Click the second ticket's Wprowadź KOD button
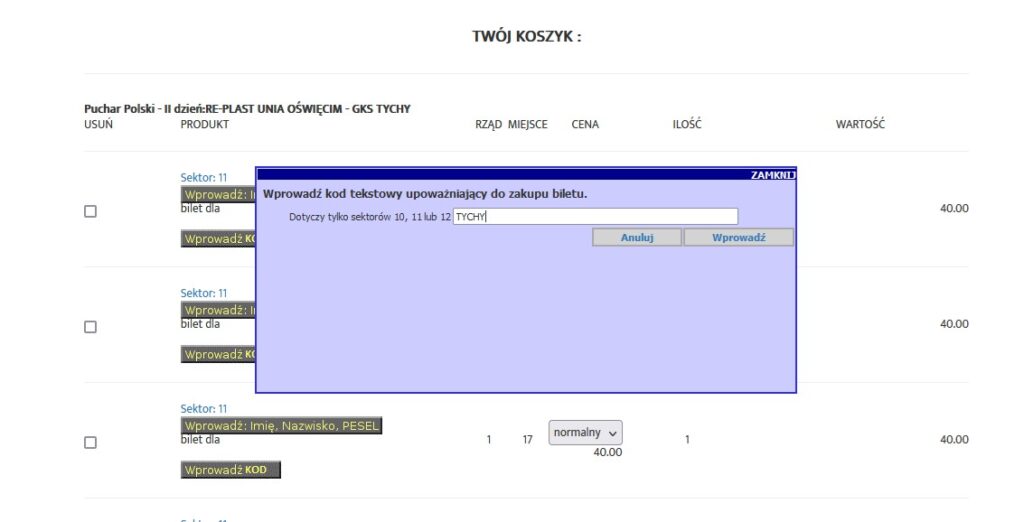 [218, 355]
